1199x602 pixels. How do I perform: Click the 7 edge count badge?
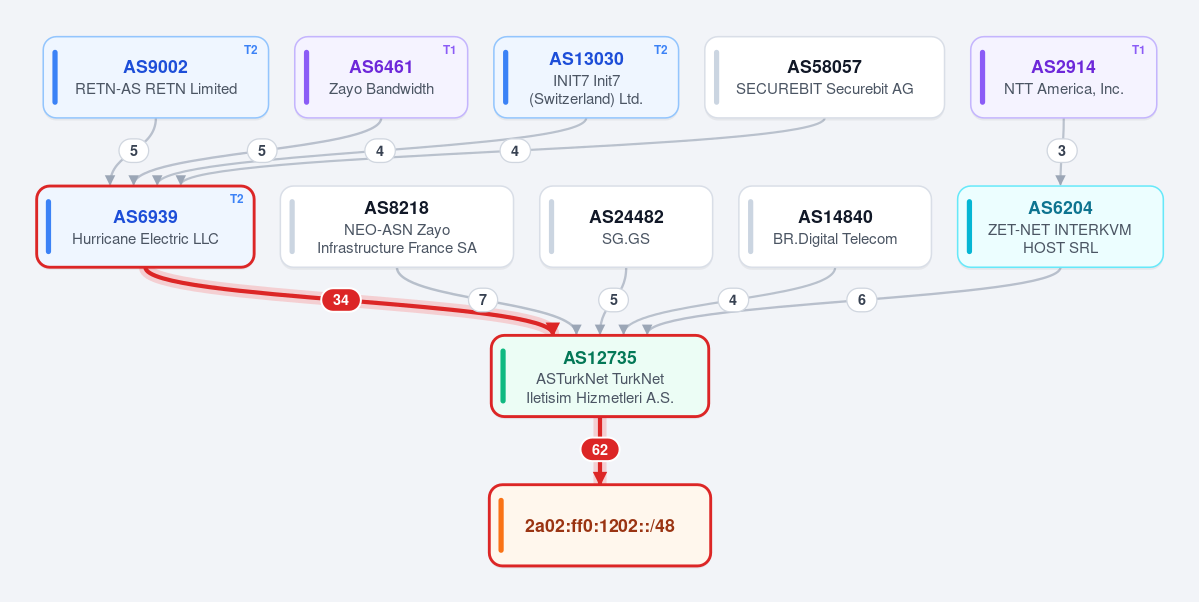[483, 301]
